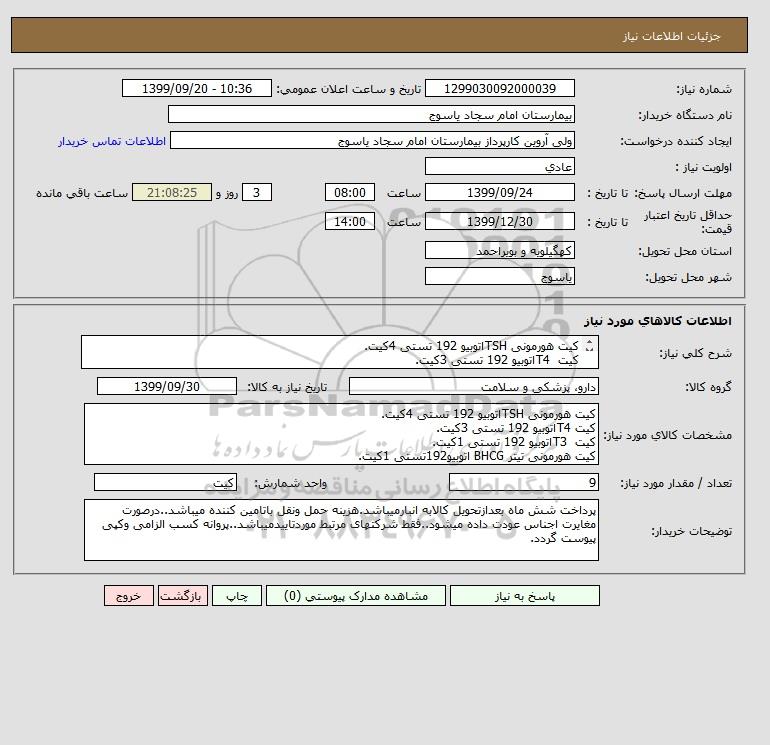Click the حداقل تاریخ اعتبار قیمت label
This screenshot has height=745, width=770.
point(688,222)
